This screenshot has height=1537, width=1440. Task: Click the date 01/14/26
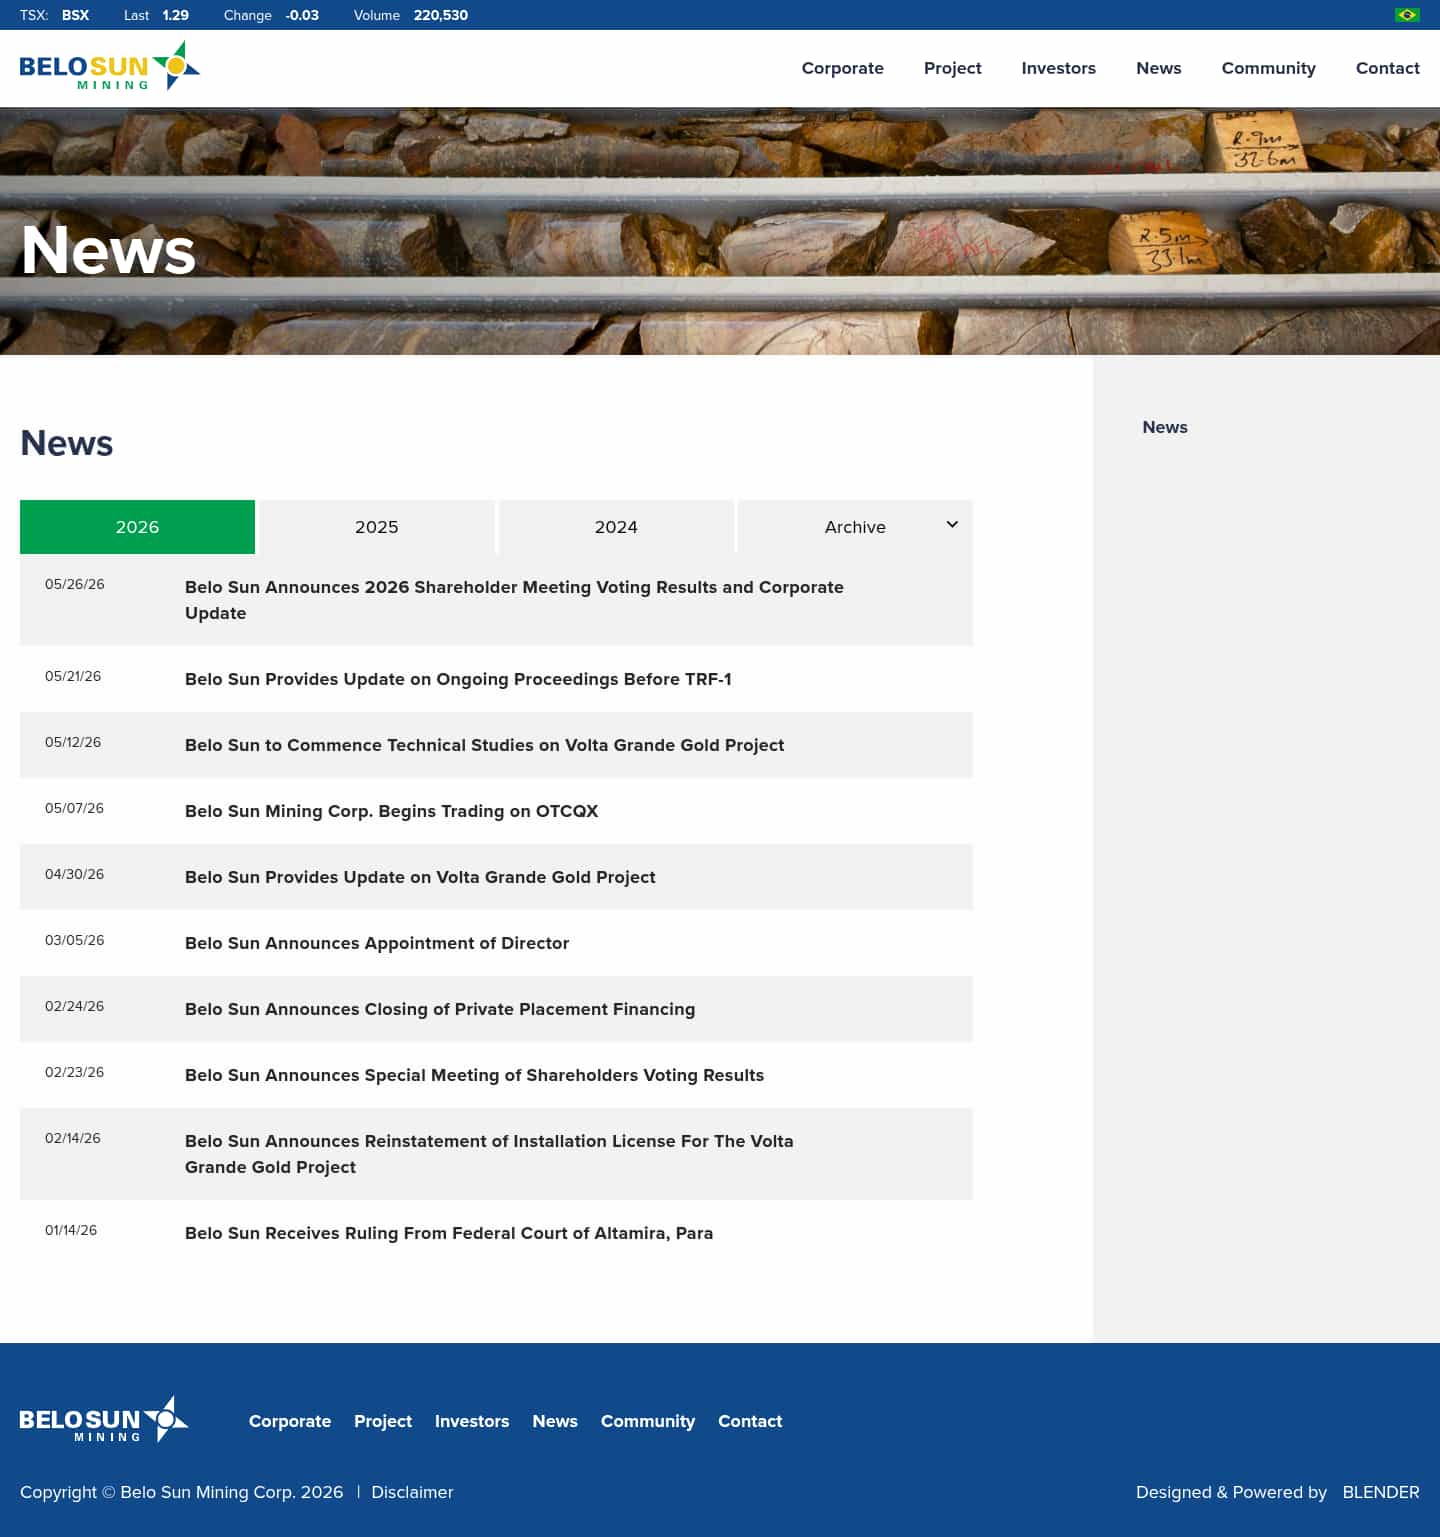point(71,1230)
